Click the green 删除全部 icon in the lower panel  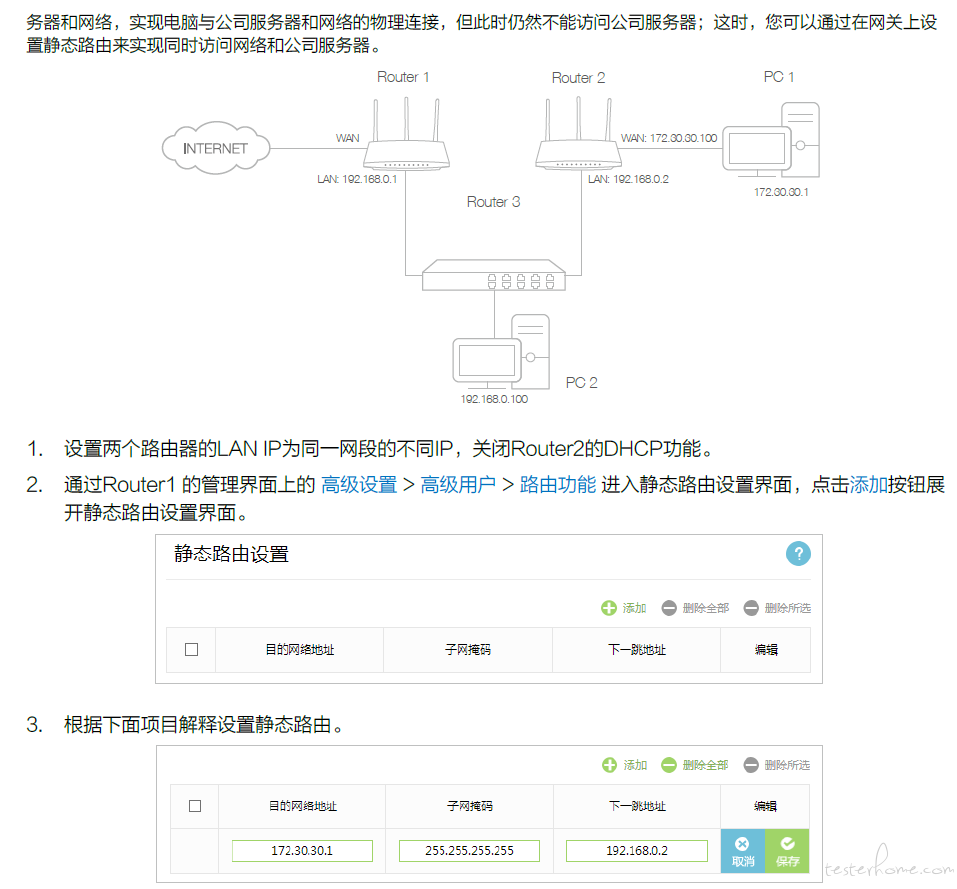click(669, 765)
